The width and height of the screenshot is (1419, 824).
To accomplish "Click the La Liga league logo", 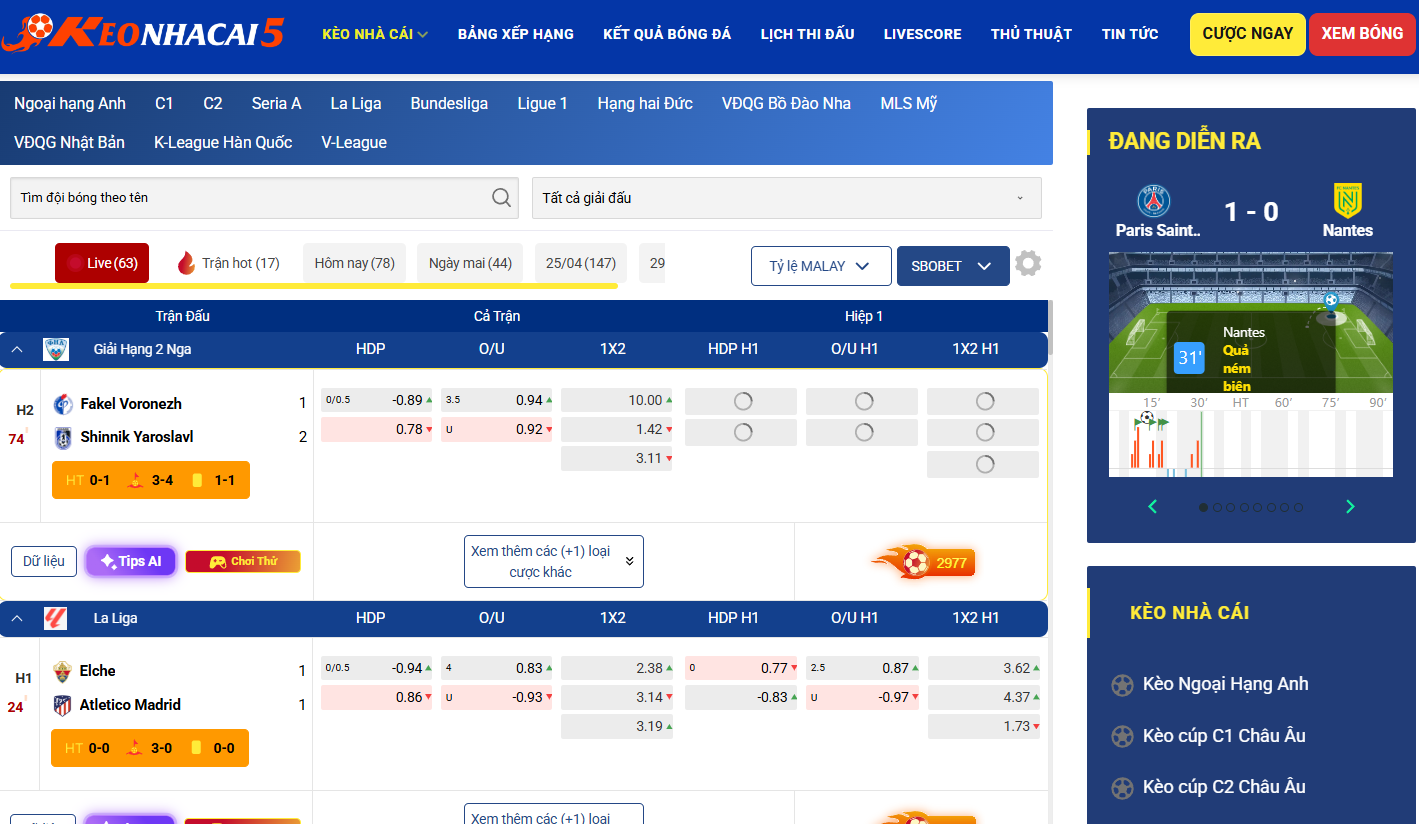I will tap(56, 618).
